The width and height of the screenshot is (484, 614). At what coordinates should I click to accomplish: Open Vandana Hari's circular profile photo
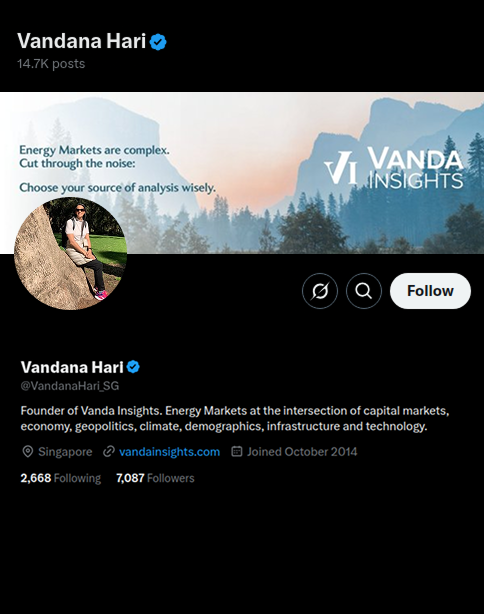click(x=70, y=253)
